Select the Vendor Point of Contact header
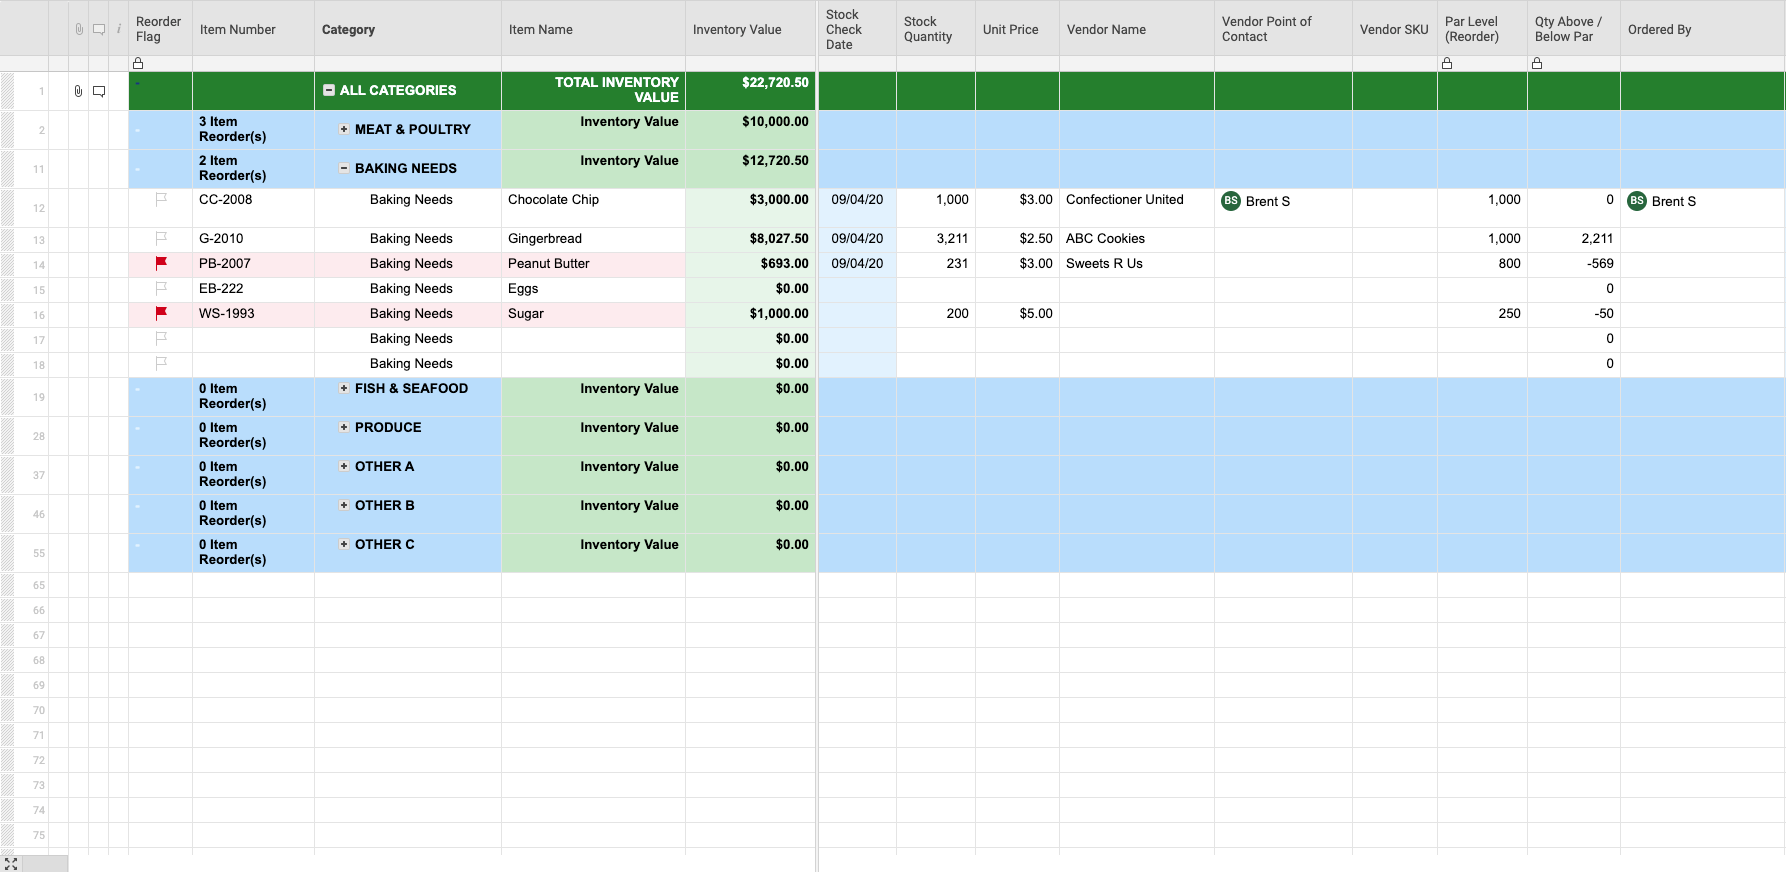 [1283, 29]
